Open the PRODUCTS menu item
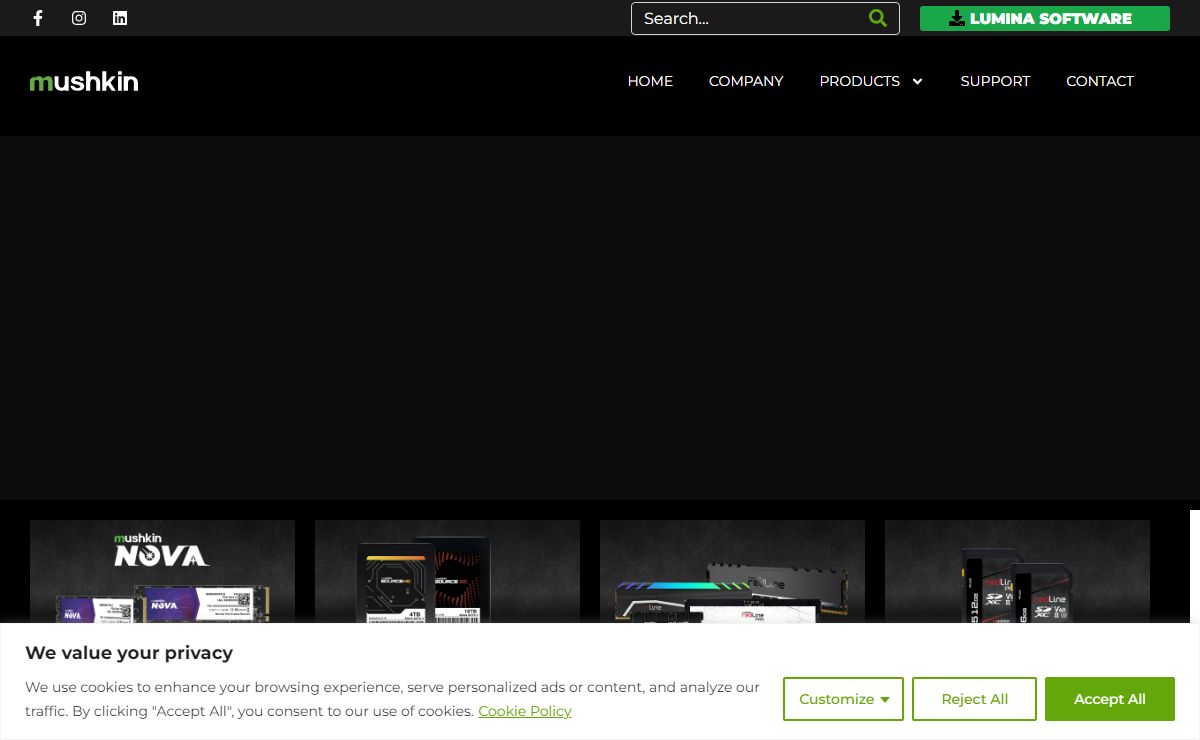This screenshot has width=1200, height=740. tap(860, 81)
